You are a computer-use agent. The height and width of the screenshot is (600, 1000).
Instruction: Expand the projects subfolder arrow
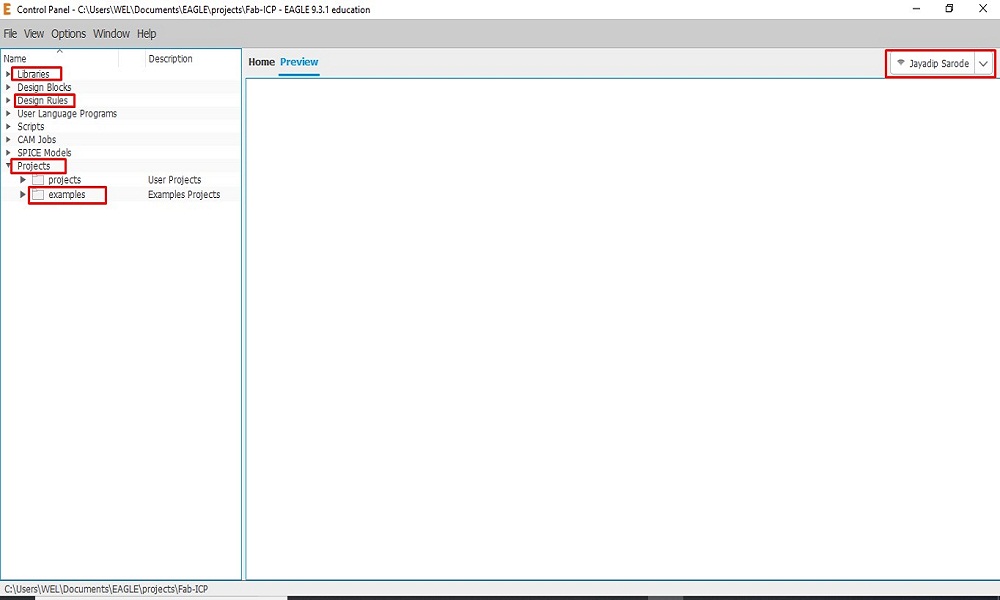23,180
